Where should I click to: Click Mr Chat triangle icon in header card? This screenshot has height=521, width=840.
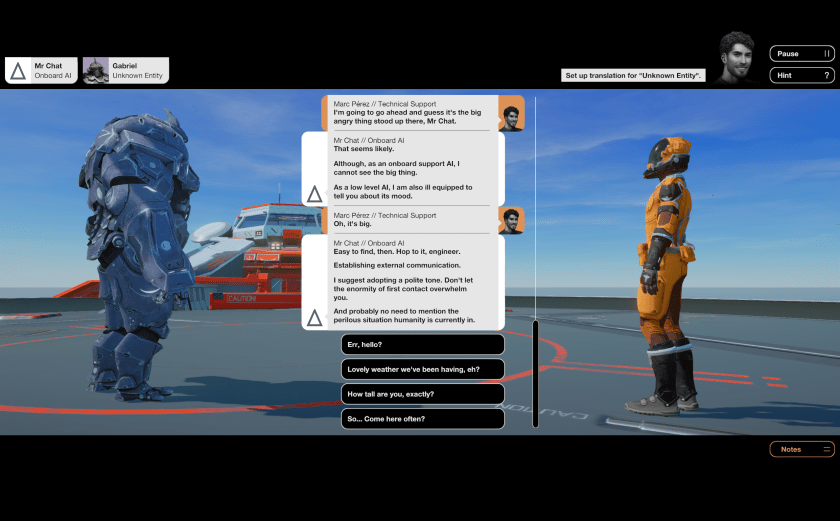click(x=18, y=71)
